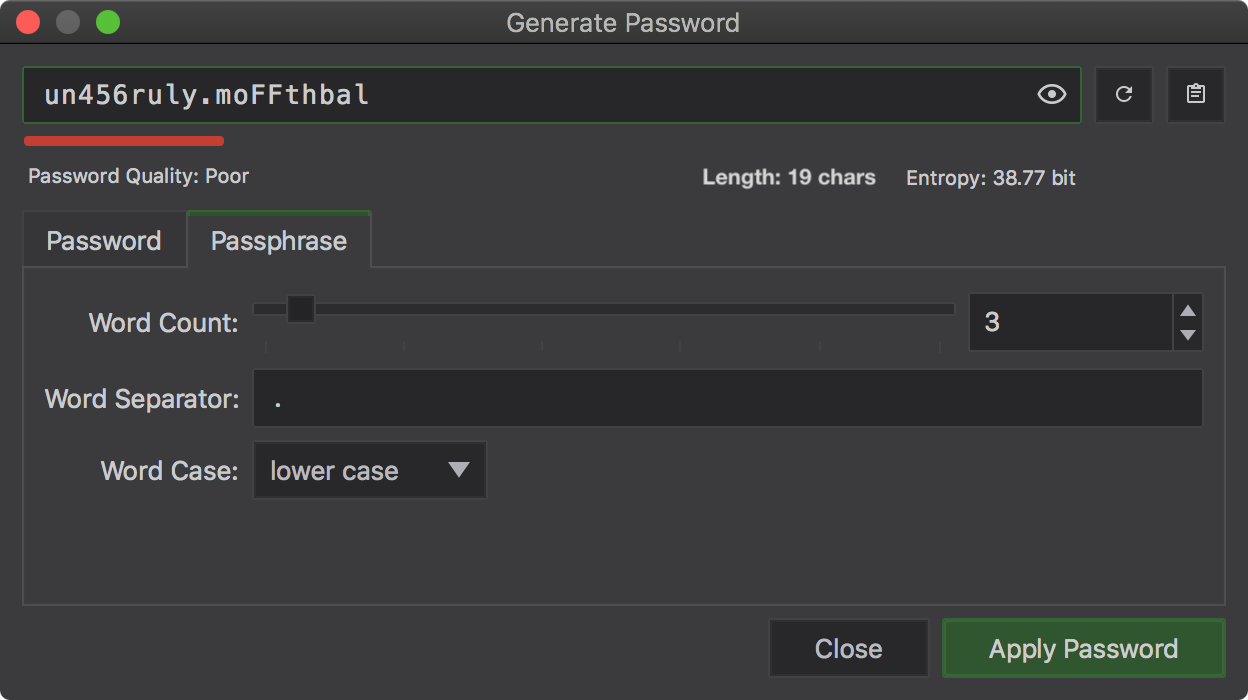The image size is (1248, 700).
Task: Select lower case from Word Case combo box
Action: click(369, 470)
